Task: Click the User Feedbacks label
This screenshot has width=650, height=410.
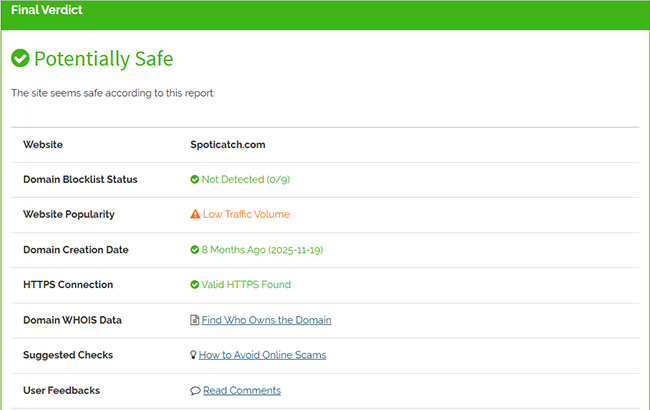Action: pyautogui.click(x=62, y=391)
